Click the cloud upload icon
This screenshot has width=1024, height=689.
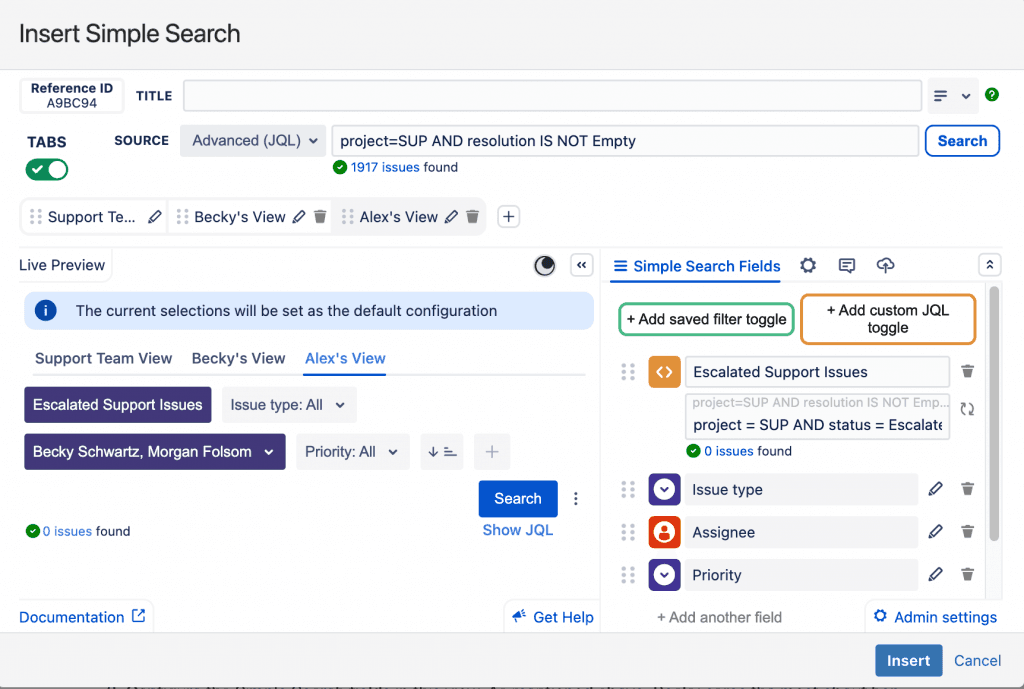coord(885,265)
